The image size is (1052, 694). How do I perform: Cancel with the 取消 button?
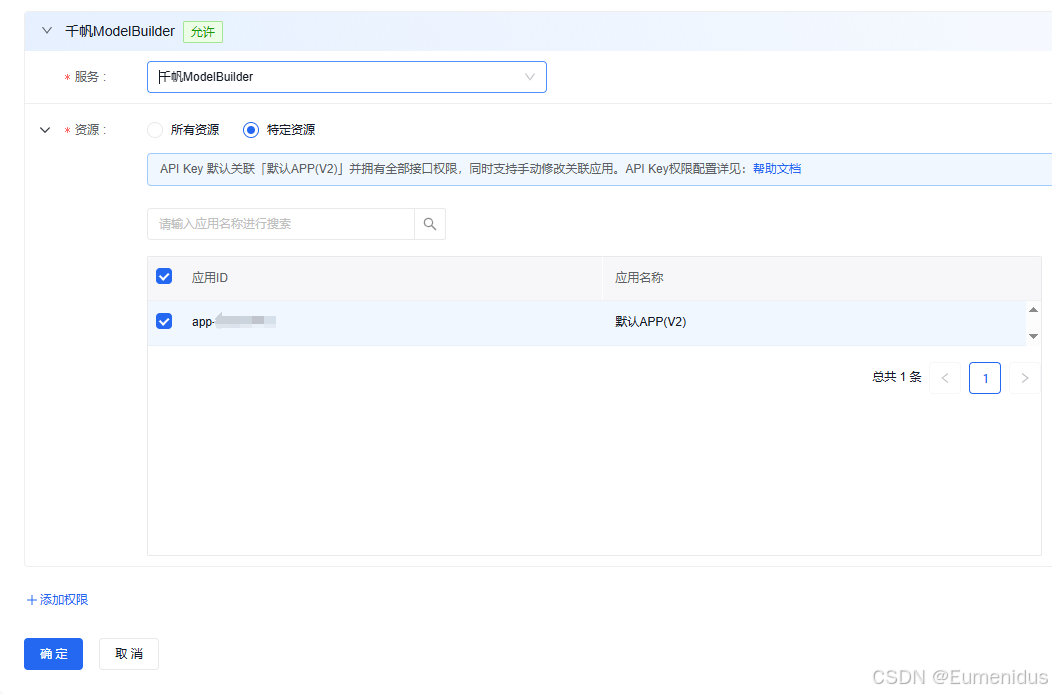129,654
